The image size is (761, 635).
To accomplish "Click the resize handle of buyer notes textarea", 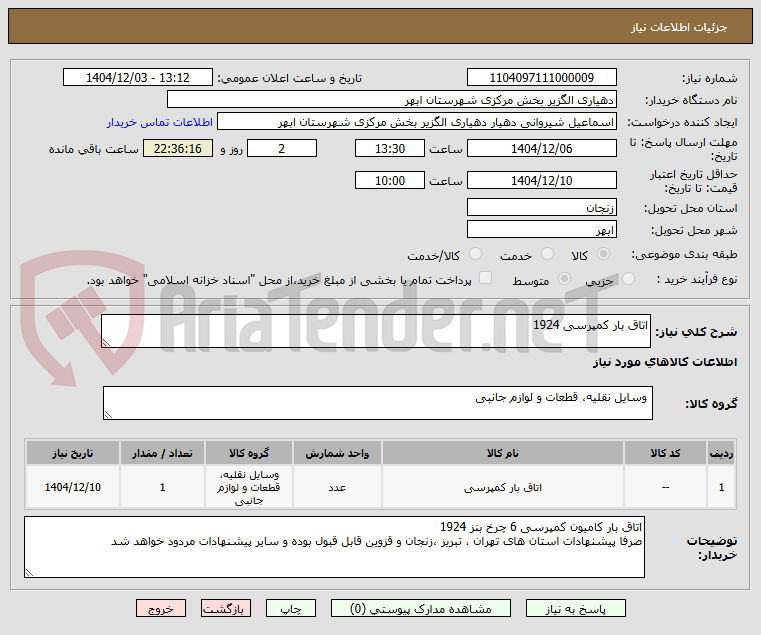I will click(29, 573).
